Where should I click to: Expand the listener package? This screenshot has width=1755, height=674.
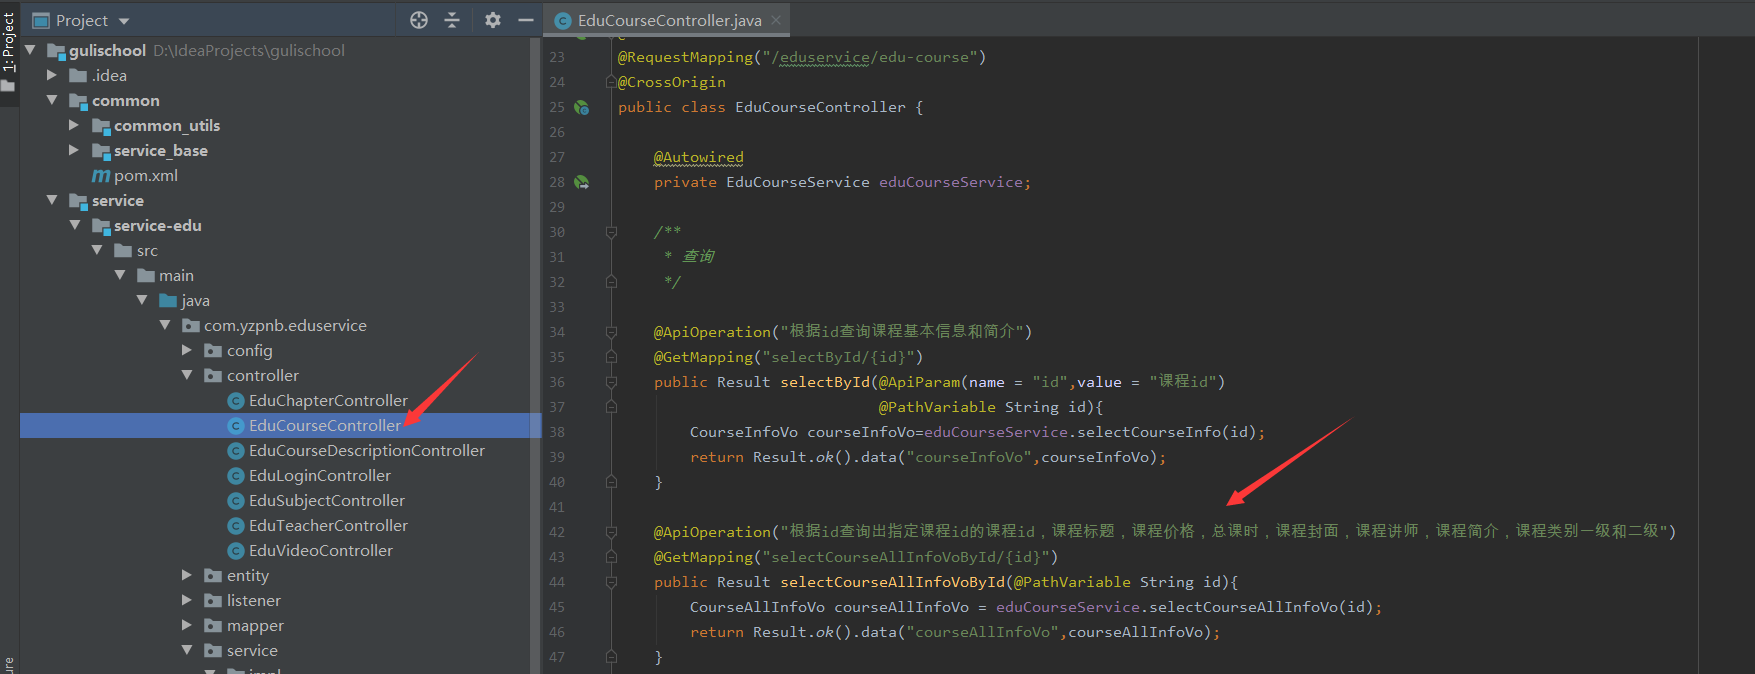187,600
